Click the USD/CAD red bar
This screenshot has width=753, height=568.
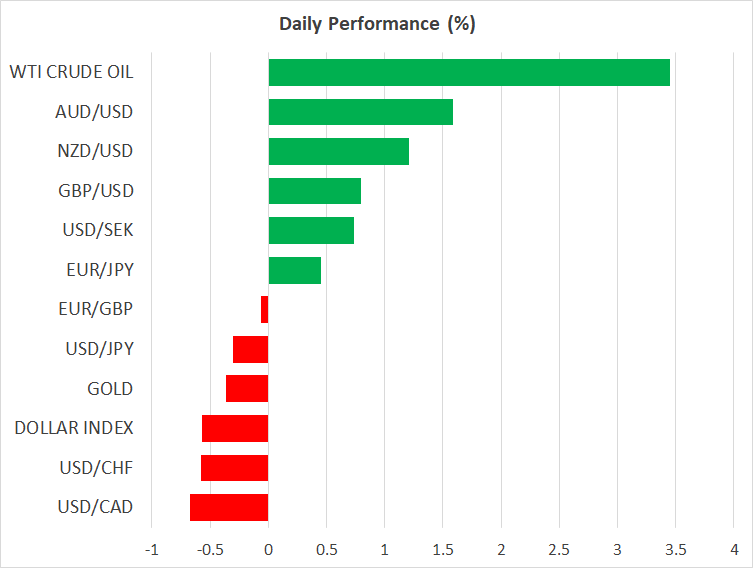point(229,507)
